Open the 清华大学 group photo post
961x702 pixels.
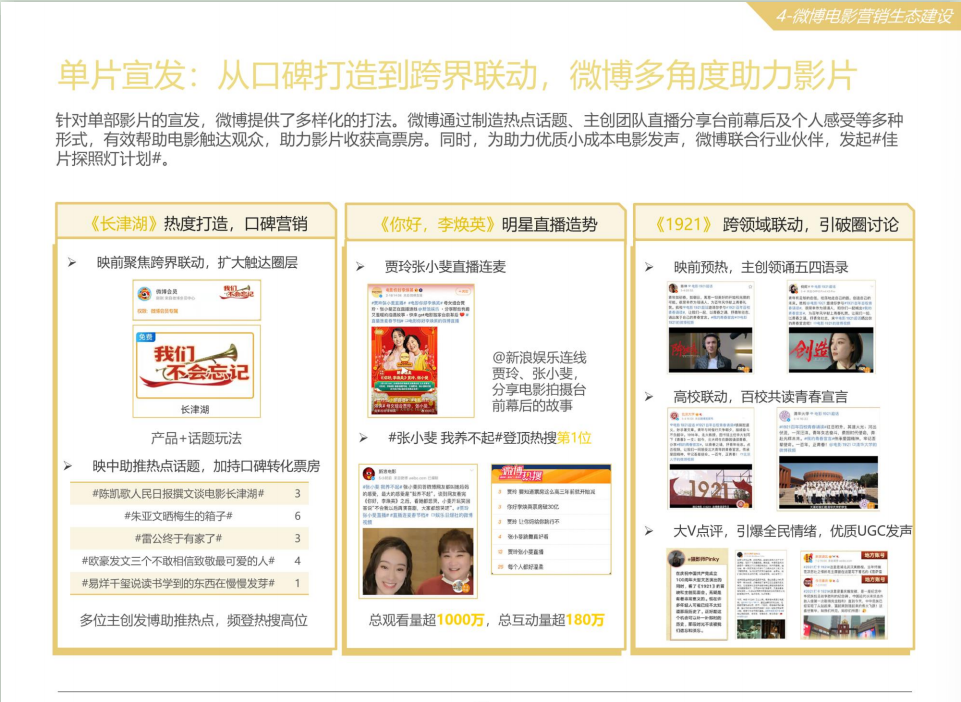click(x=828, y=458)
